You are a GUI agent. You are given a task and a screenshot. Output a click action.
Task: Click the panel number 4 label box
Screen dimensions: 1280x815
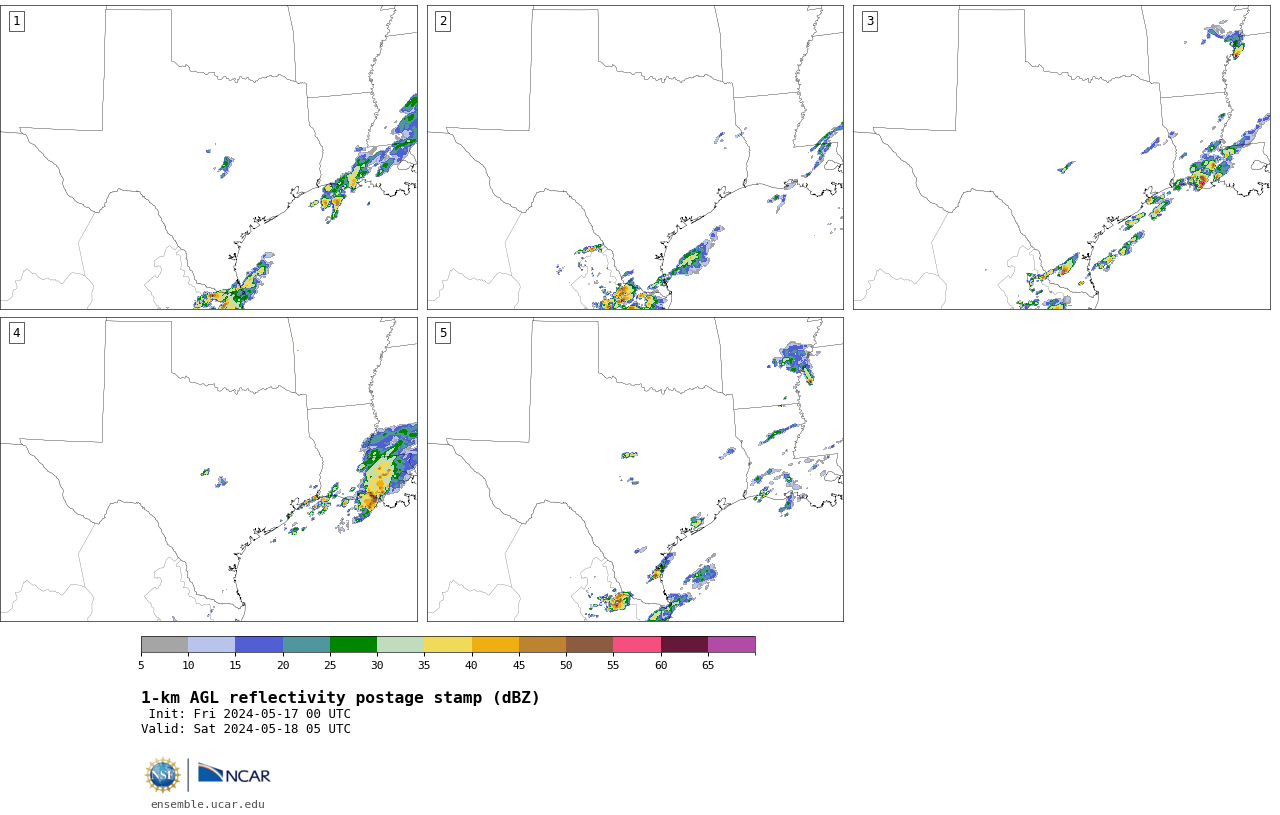point(16,333)
